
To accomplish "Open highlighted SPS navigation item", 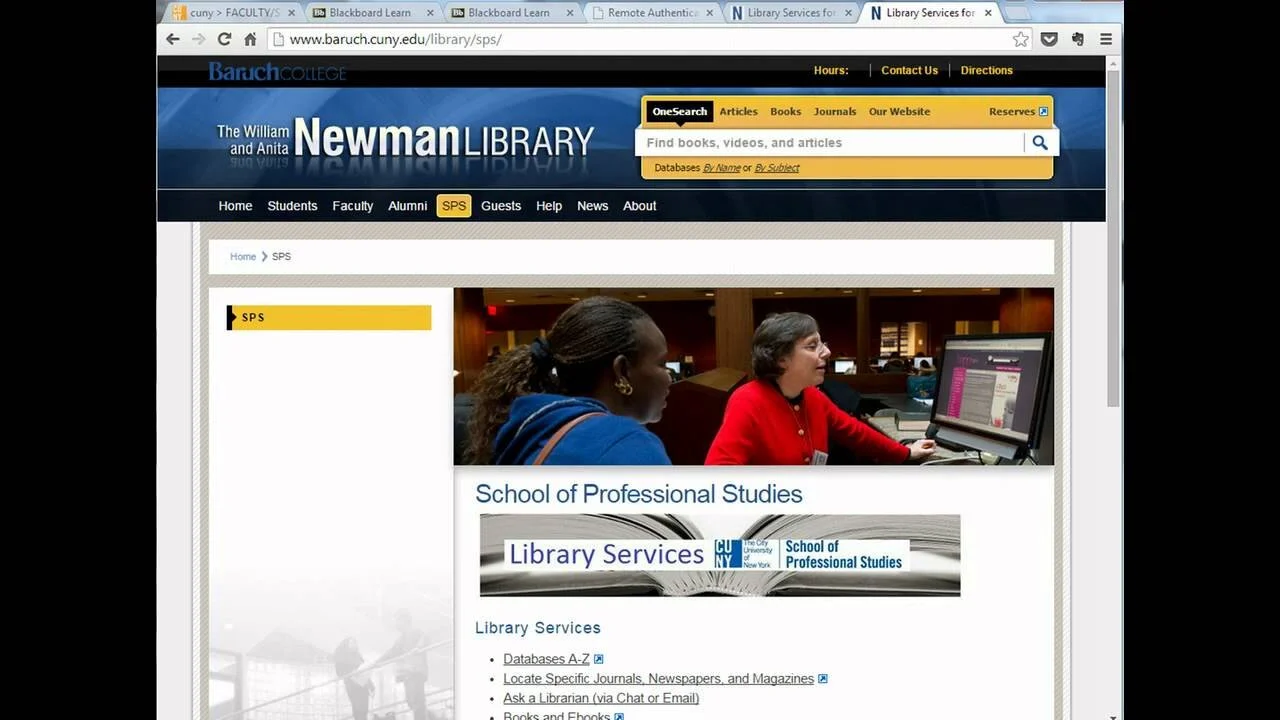I will [454, 206].
